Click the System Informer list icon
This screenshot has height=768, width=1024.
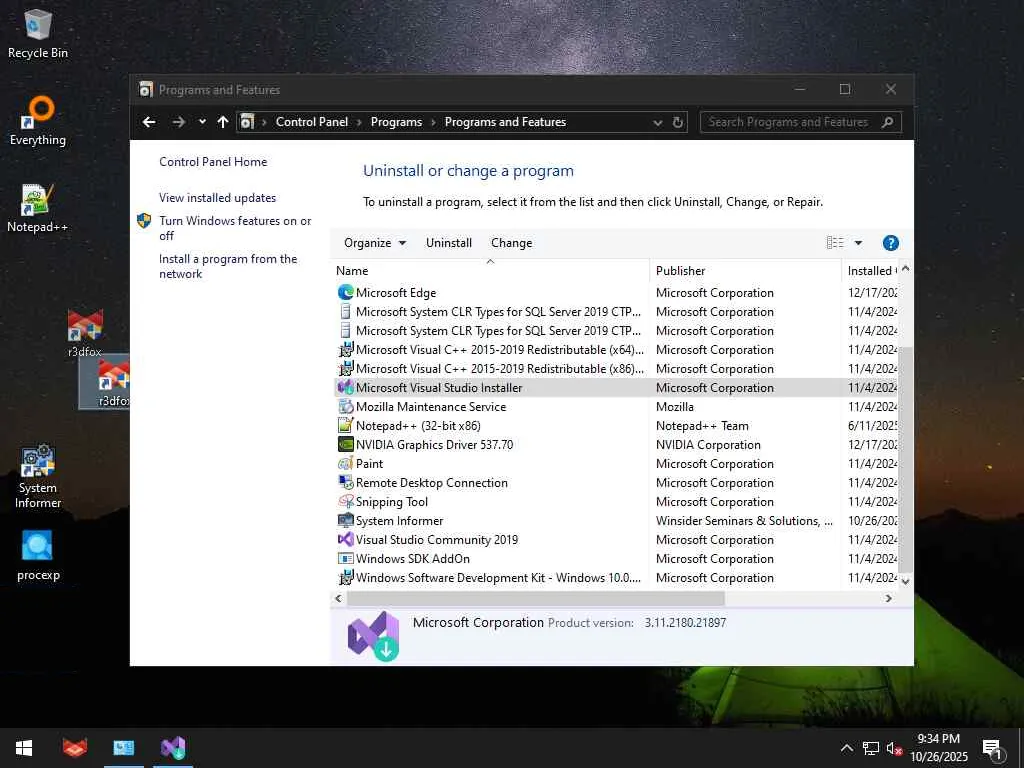(345, 520)
